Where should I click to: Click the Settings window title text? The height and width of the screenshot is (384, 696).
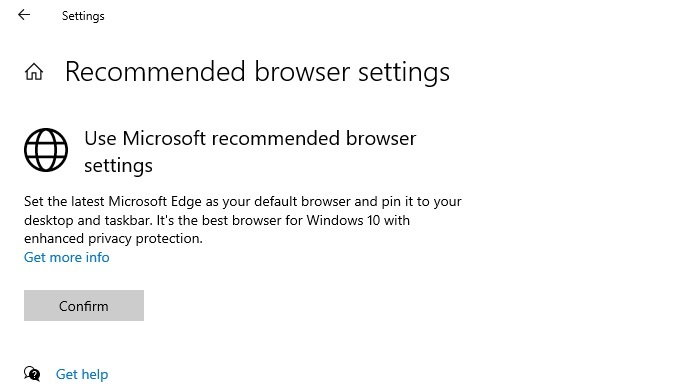click(83, 16)
